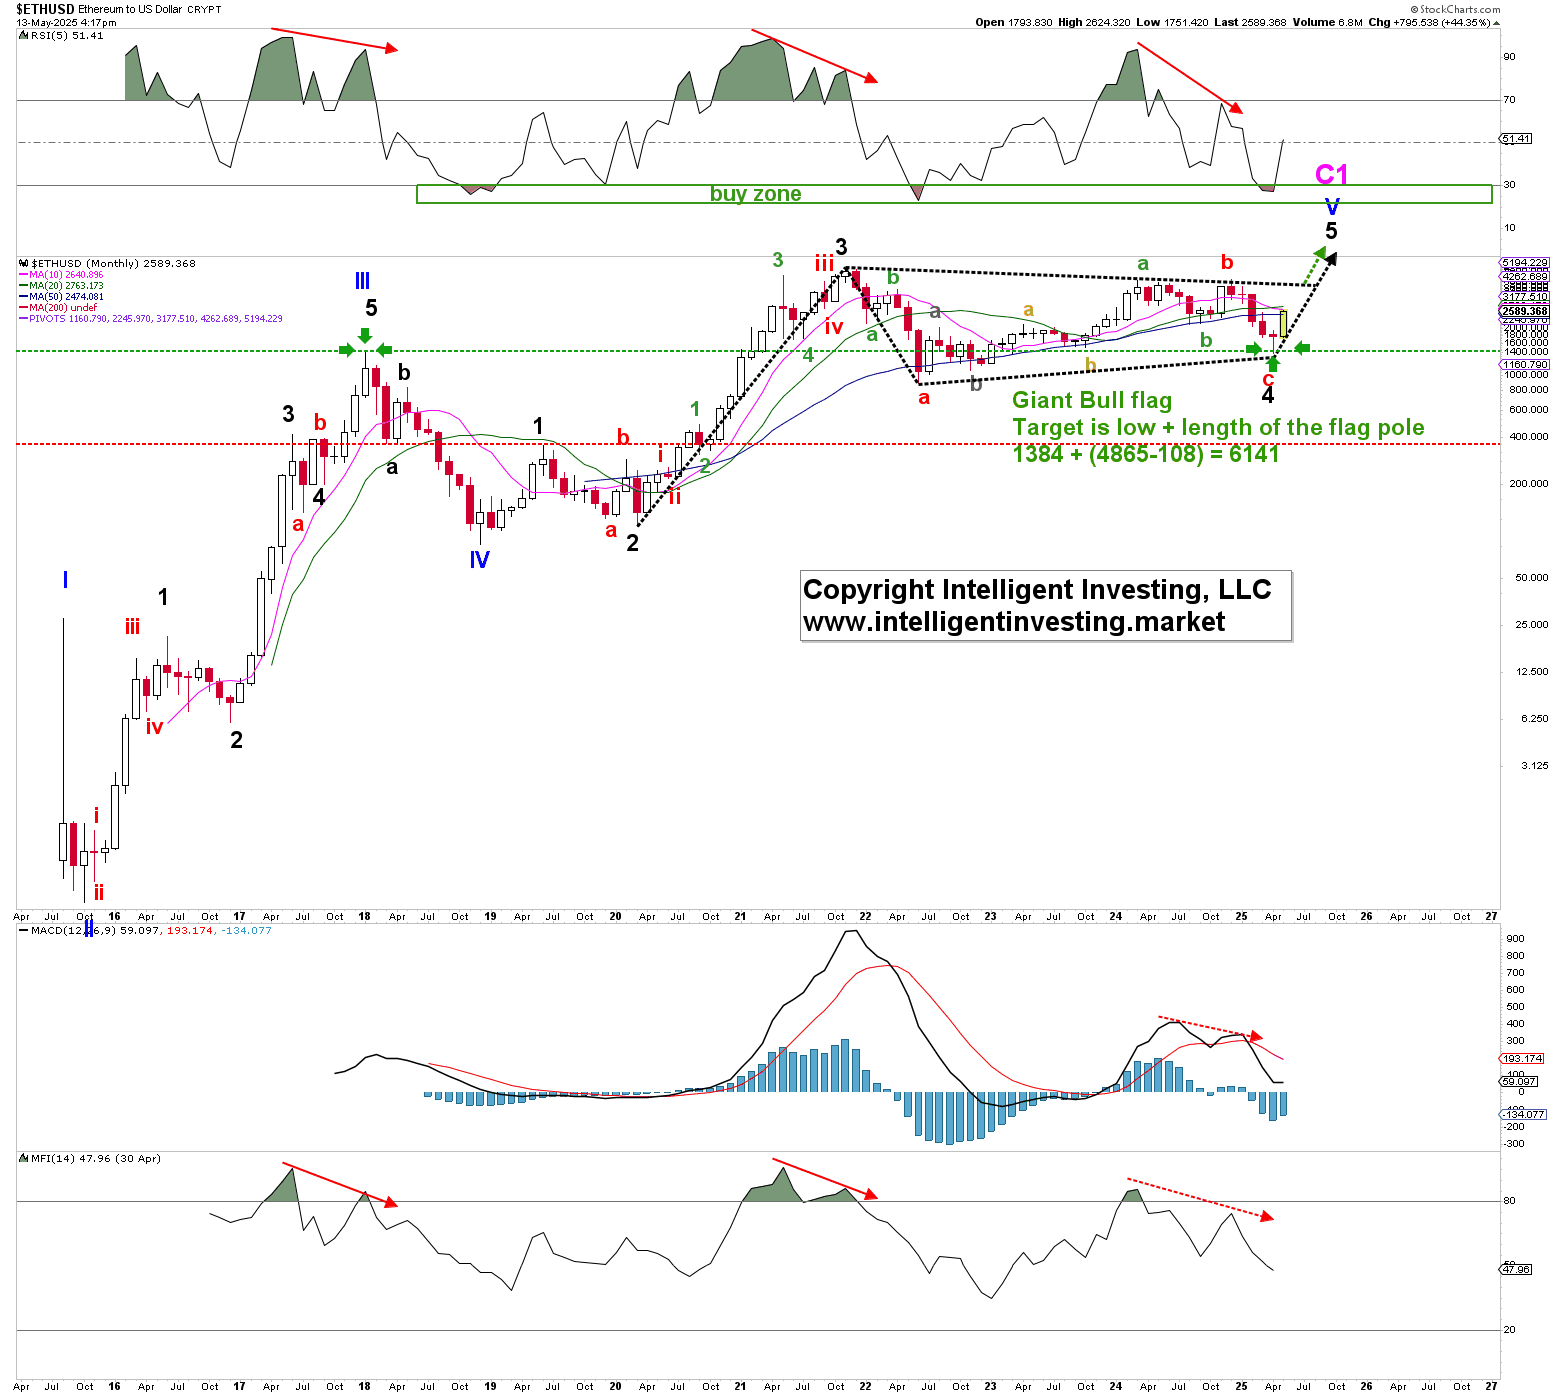Select the blue IV wave label
This screenshot has height=1396, width=1565.
tap(479, 560)
